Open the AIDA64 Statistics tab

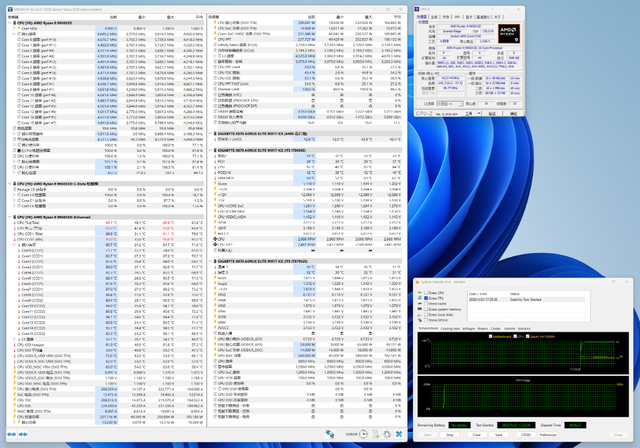coord(524,328)
